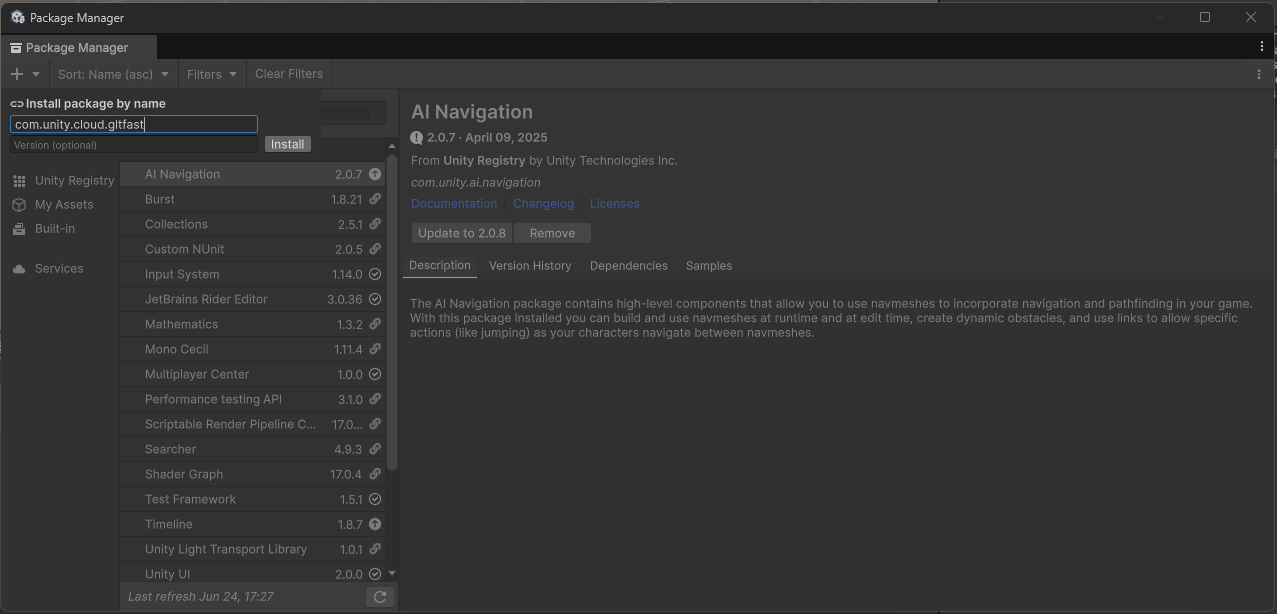
Task: Open the toolbar three-dot more options menu
Action: point(1259,74)
